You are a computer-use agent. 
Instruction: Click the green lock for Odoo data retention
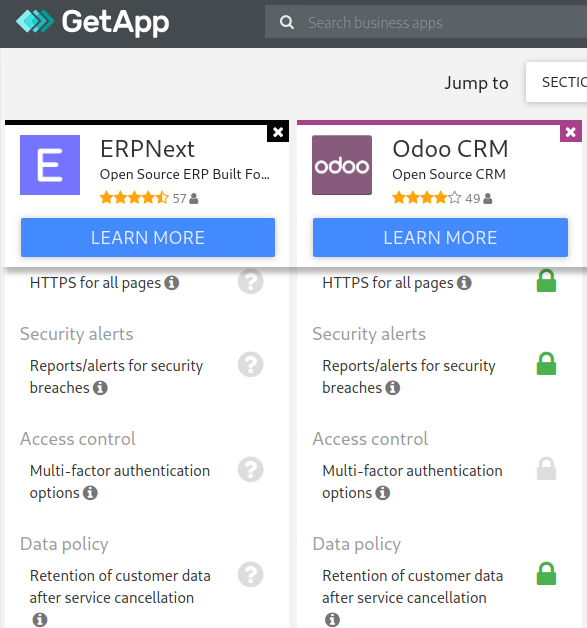click(x=546, y=574)
